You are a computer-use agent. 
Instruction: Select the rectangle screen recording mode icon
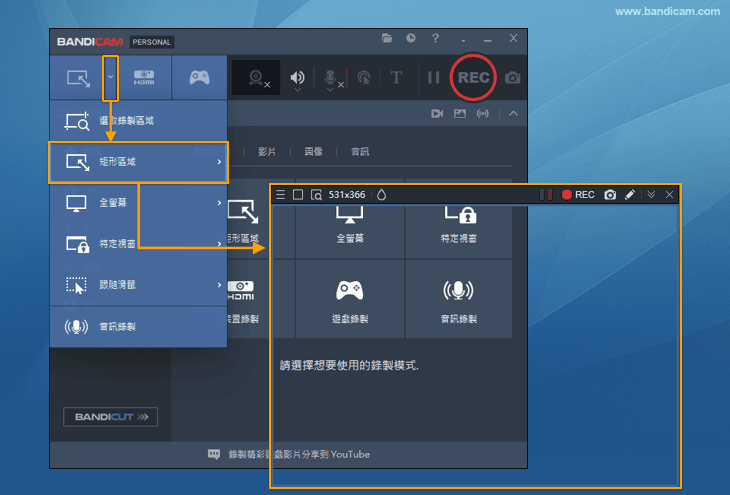[x=78, y=78]
